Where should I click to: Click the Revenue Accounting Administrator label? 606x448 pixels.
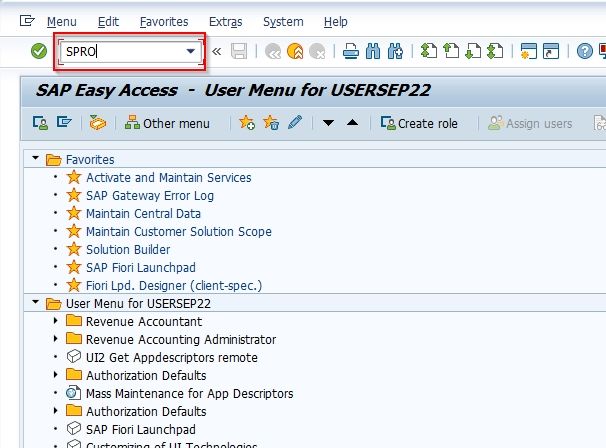pyautogui.click(x=181, y=339)
